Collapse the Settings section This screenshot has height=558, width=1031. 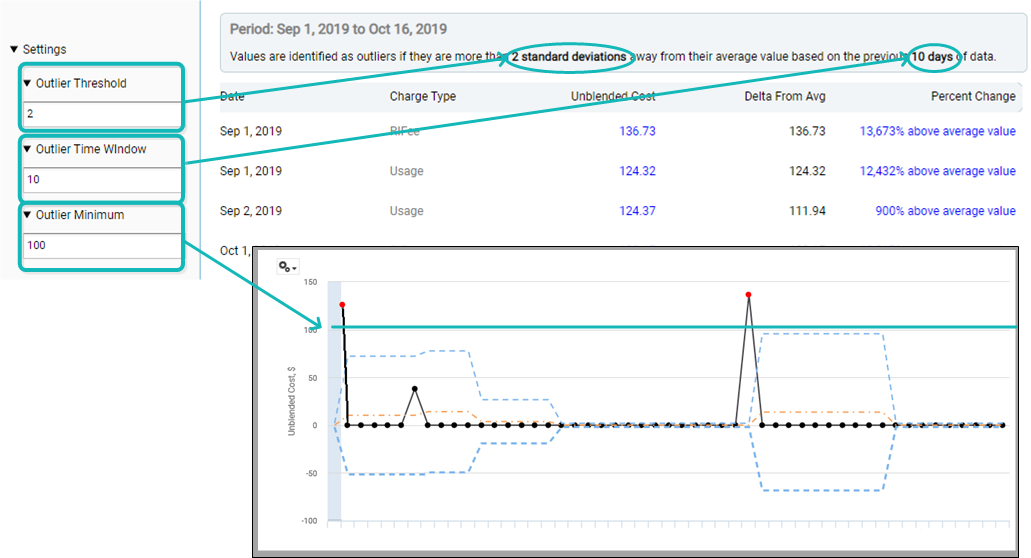14,49
